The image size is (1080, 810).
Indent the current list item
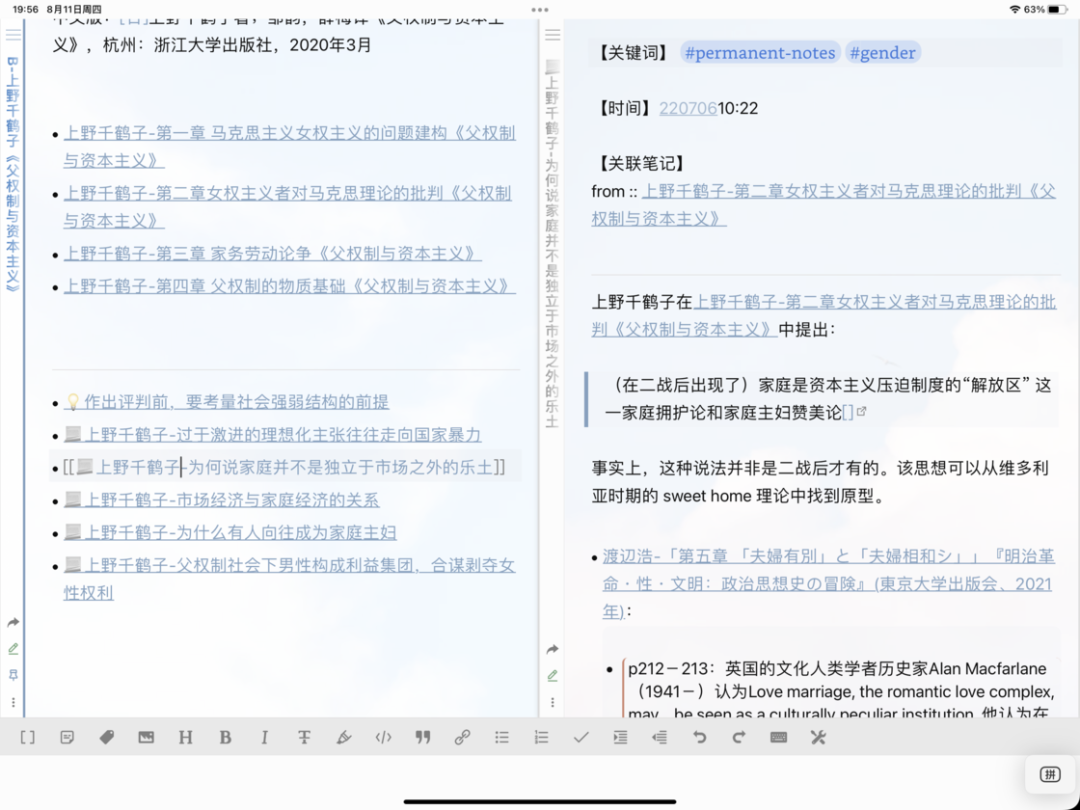[x=620, y=738]
